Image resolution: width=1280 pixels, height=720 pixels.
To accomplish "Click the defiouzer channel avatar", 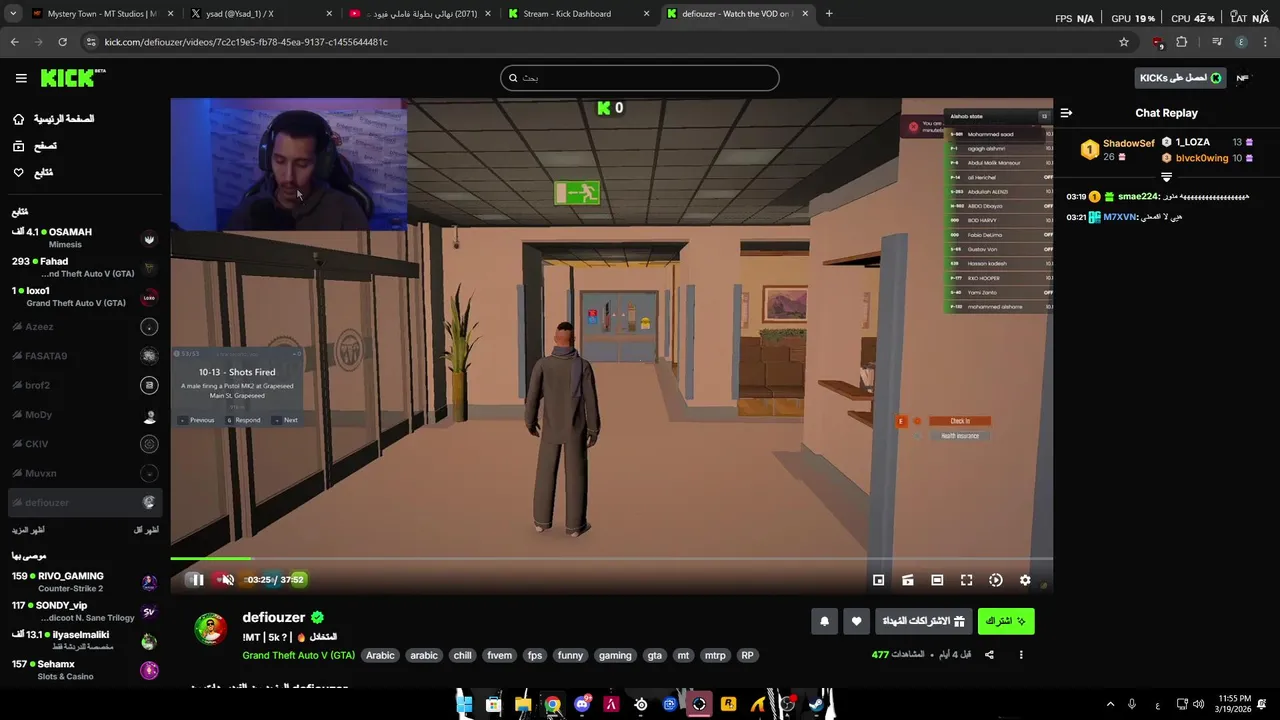I will point(210,629).
